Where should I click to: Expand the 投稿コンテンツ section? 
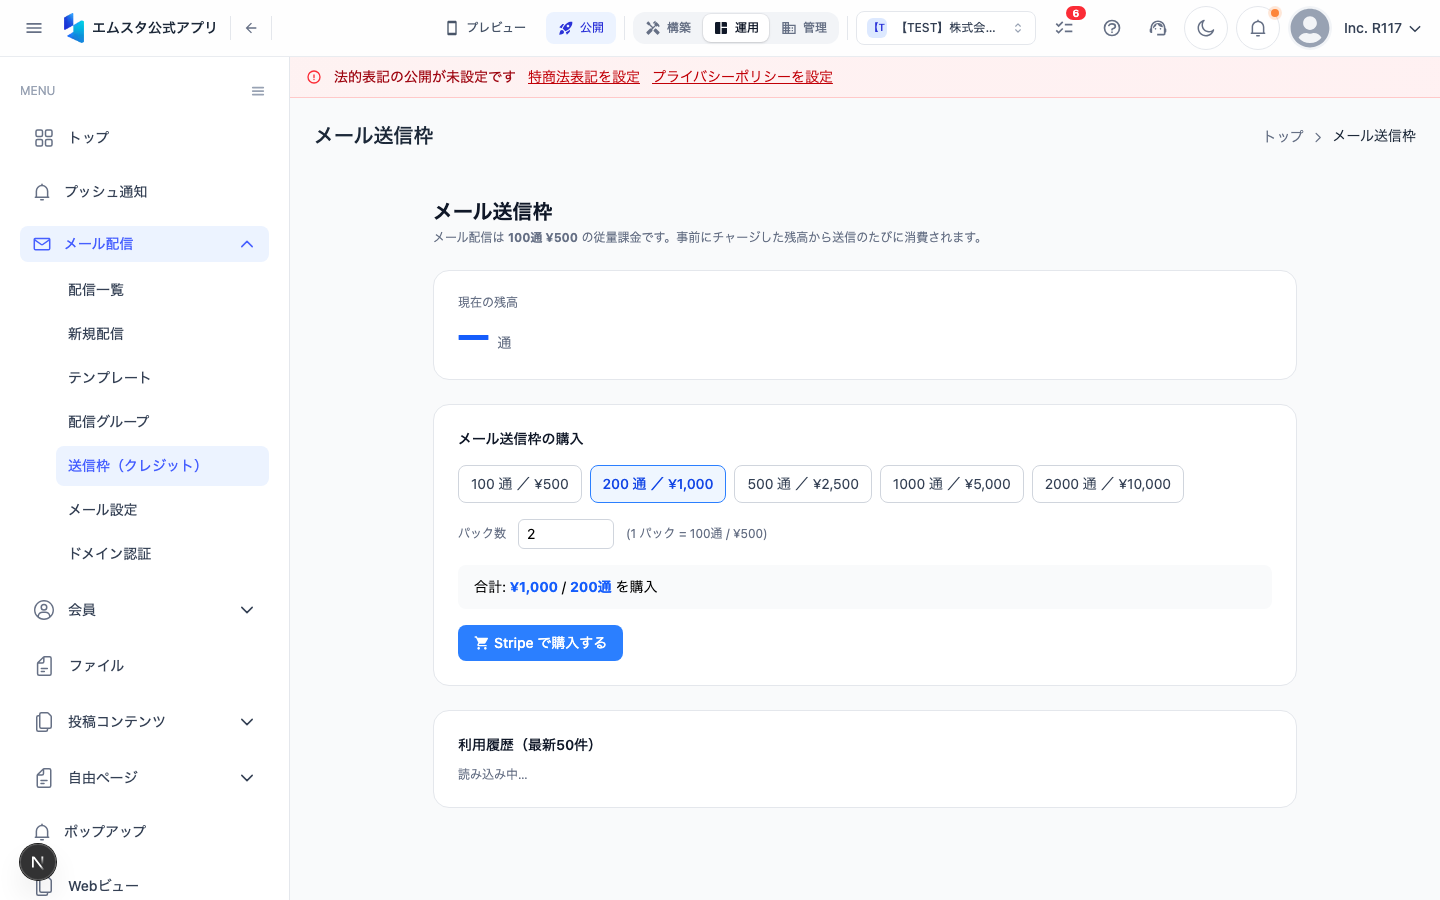[144, 722]
